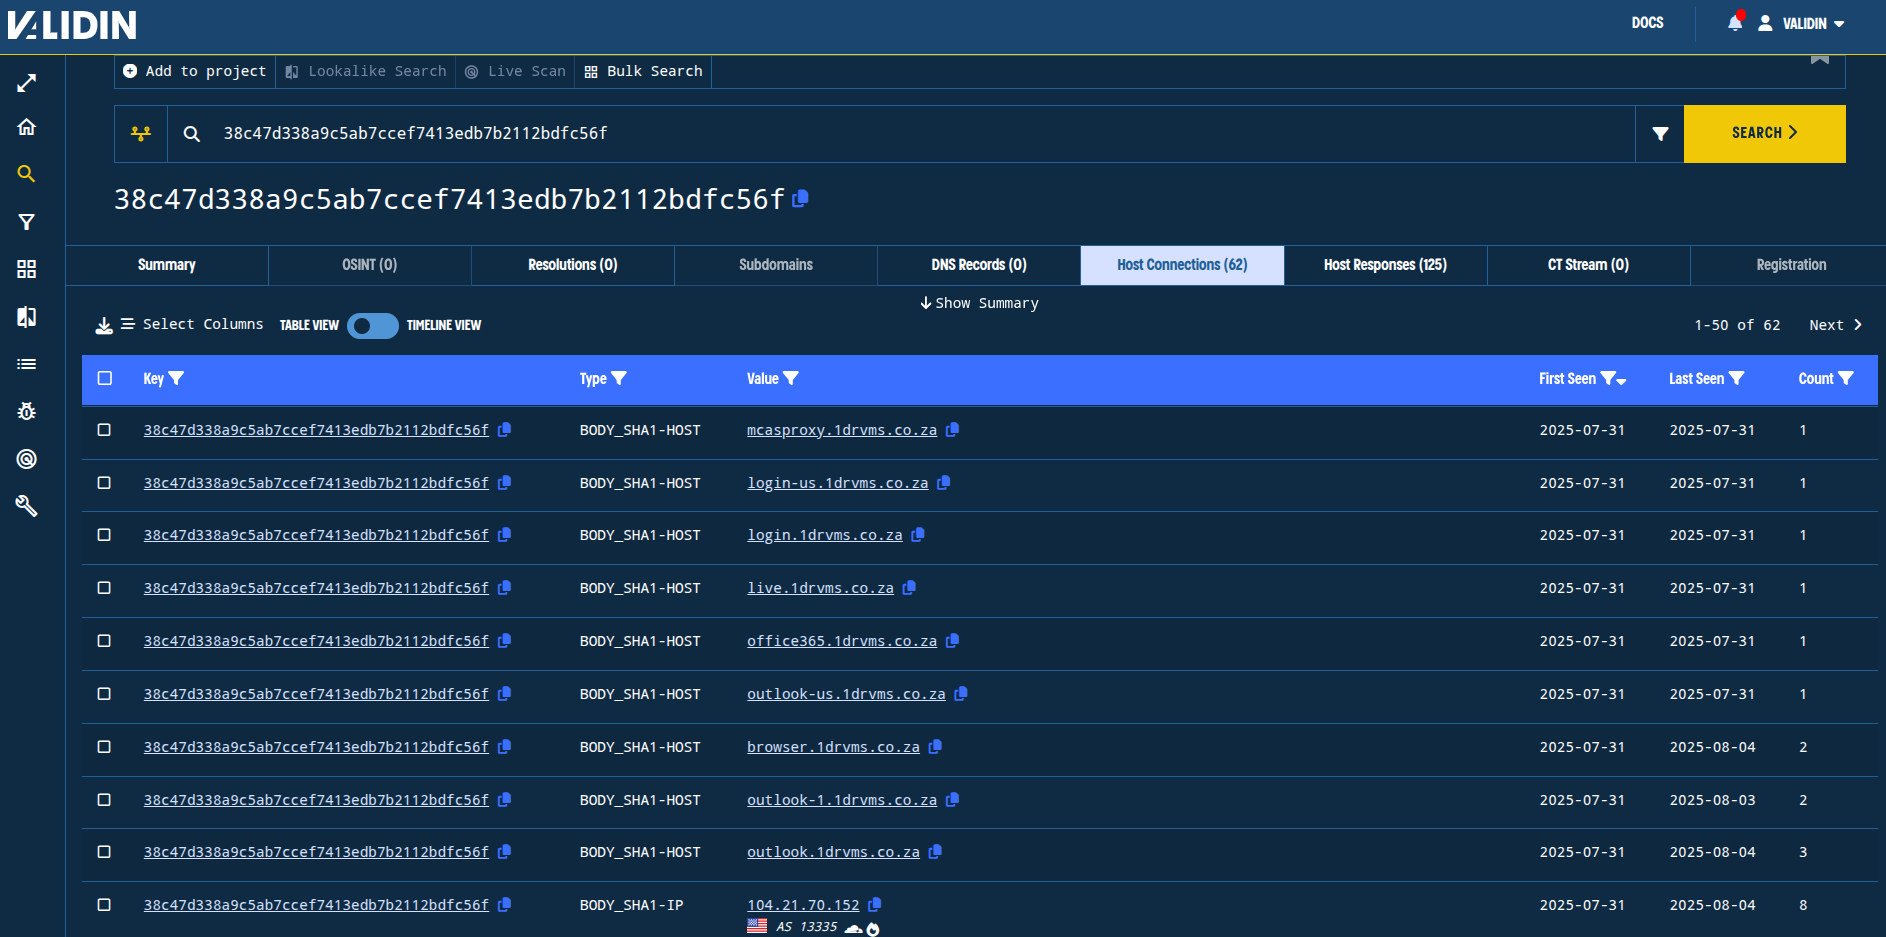
Task: Click the Validin logo
Action: coord(72,25)
